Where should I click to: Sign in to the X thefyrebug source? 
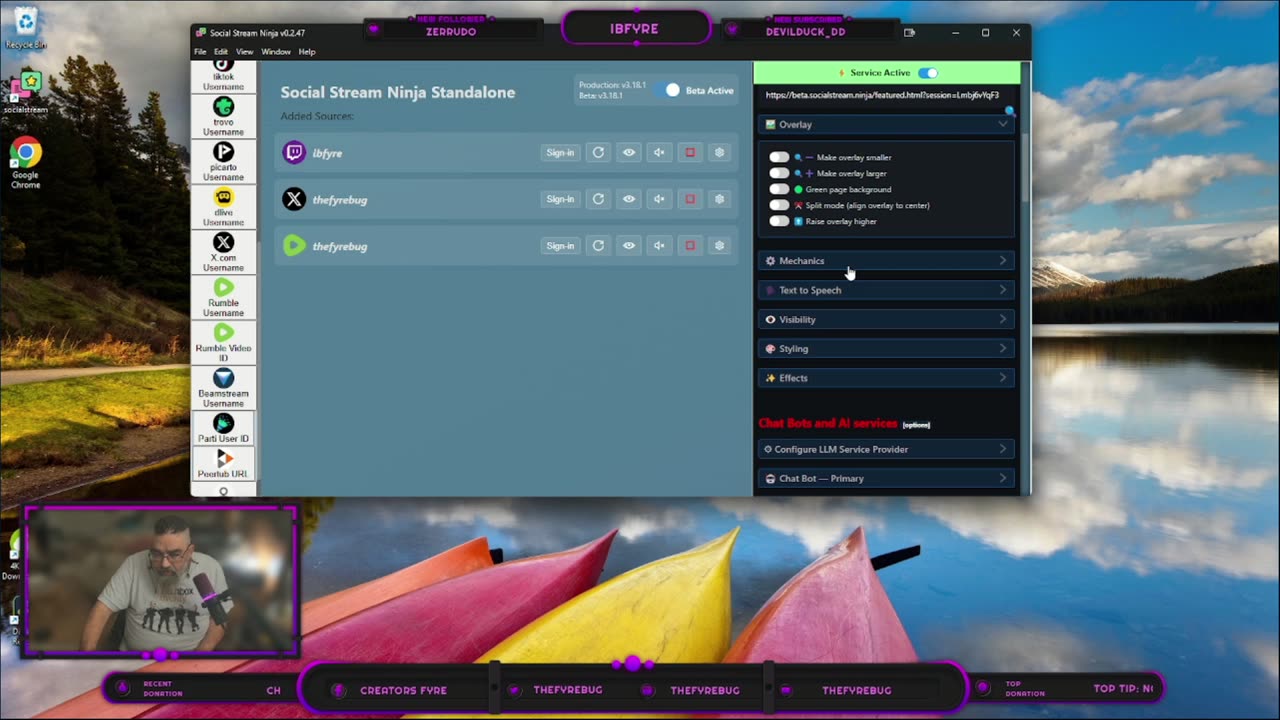(x=560, y=199)
